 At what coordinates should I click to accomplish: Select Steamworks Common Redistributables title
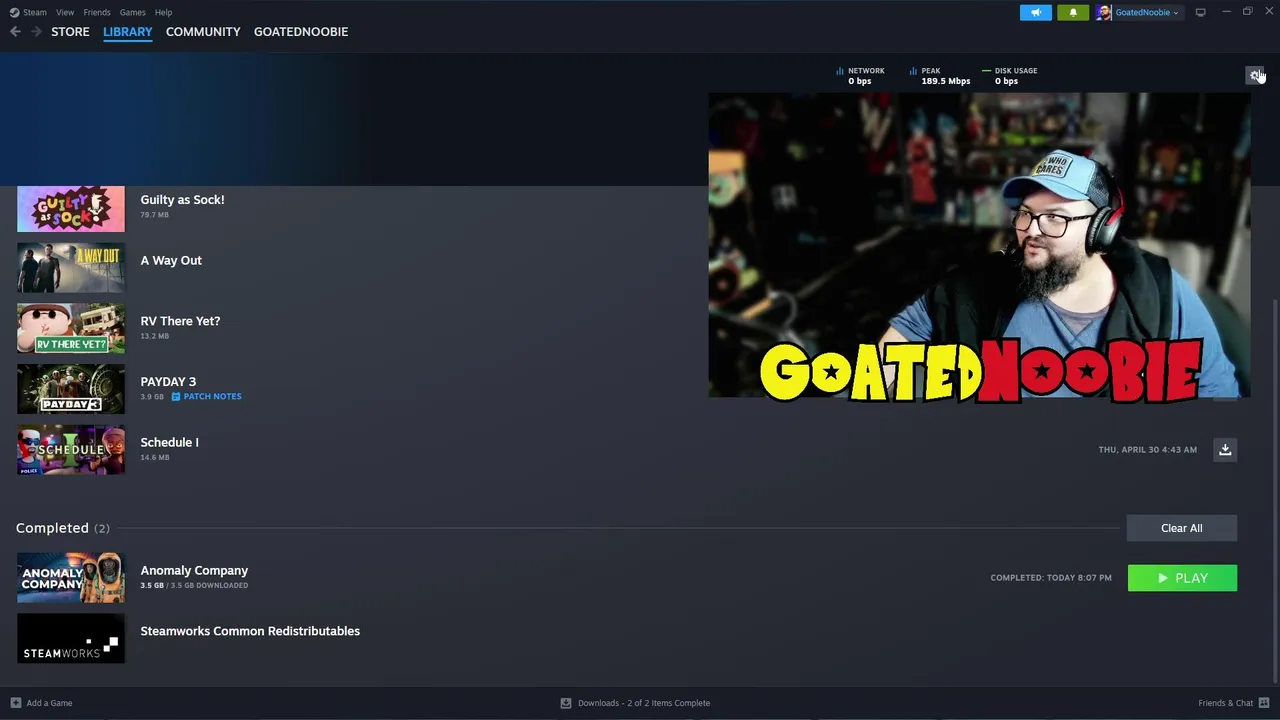tap(250, 631)
